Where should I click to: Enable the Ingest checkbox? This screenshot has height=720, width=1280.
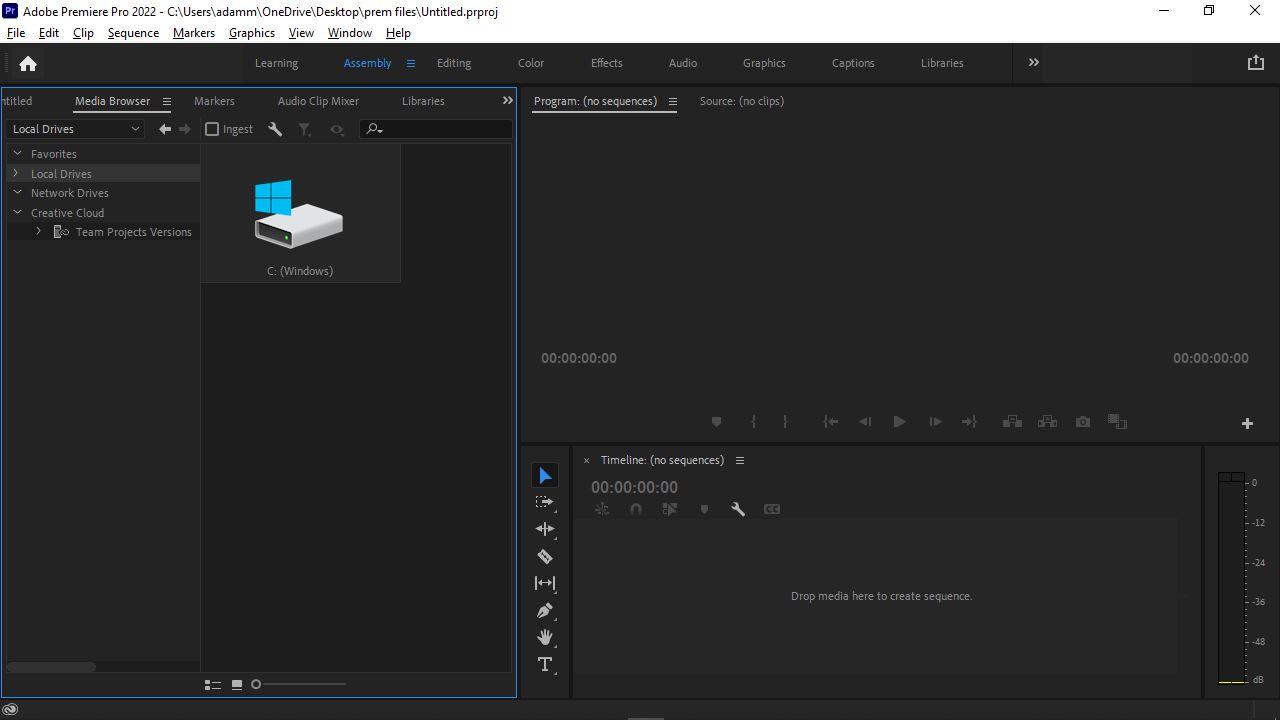(x=212, y=129)
